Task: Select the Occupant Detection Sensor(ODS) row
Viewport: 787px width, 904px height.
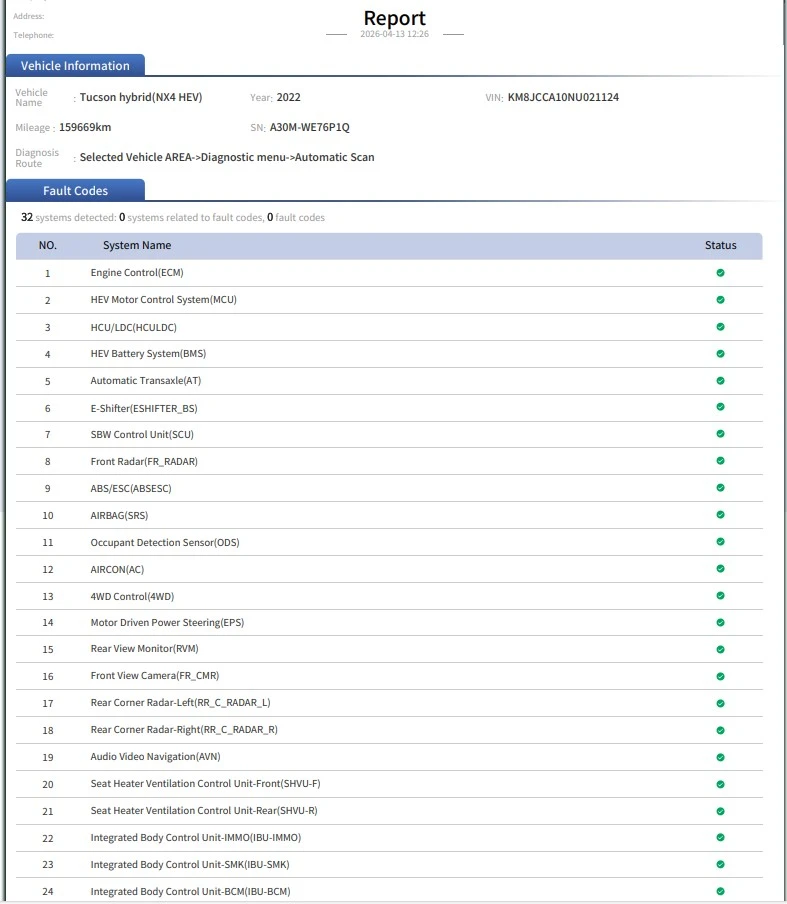Action: click(164, 542)
